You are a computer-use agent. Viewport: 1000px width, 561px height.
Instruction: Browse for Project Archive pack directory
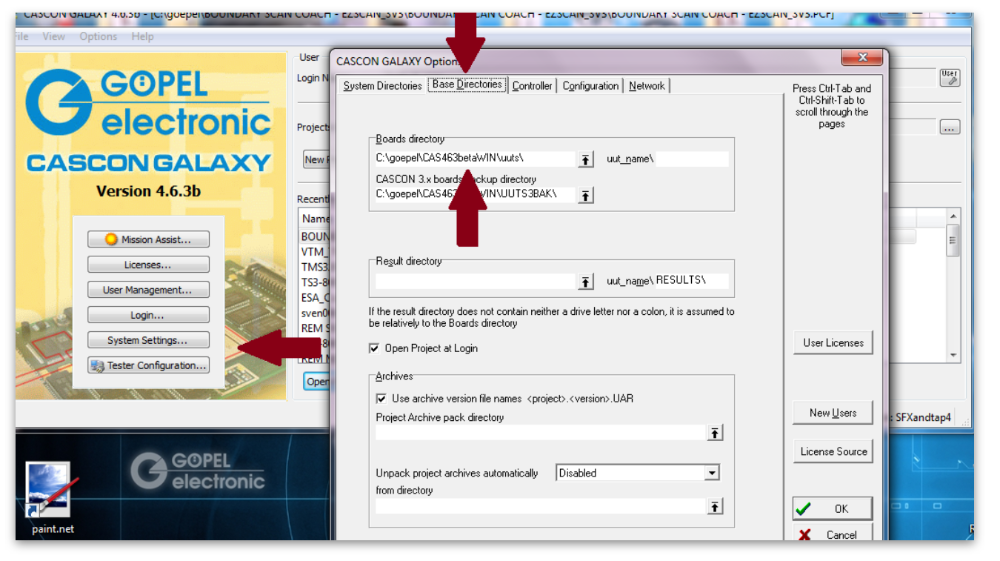(714, 434)
